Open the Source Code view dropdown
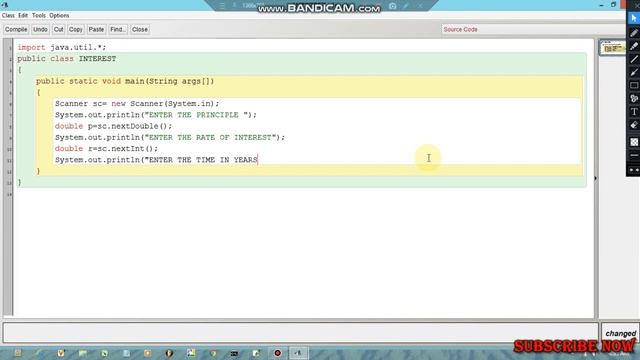Screen dimensions: 640x360 533,29
